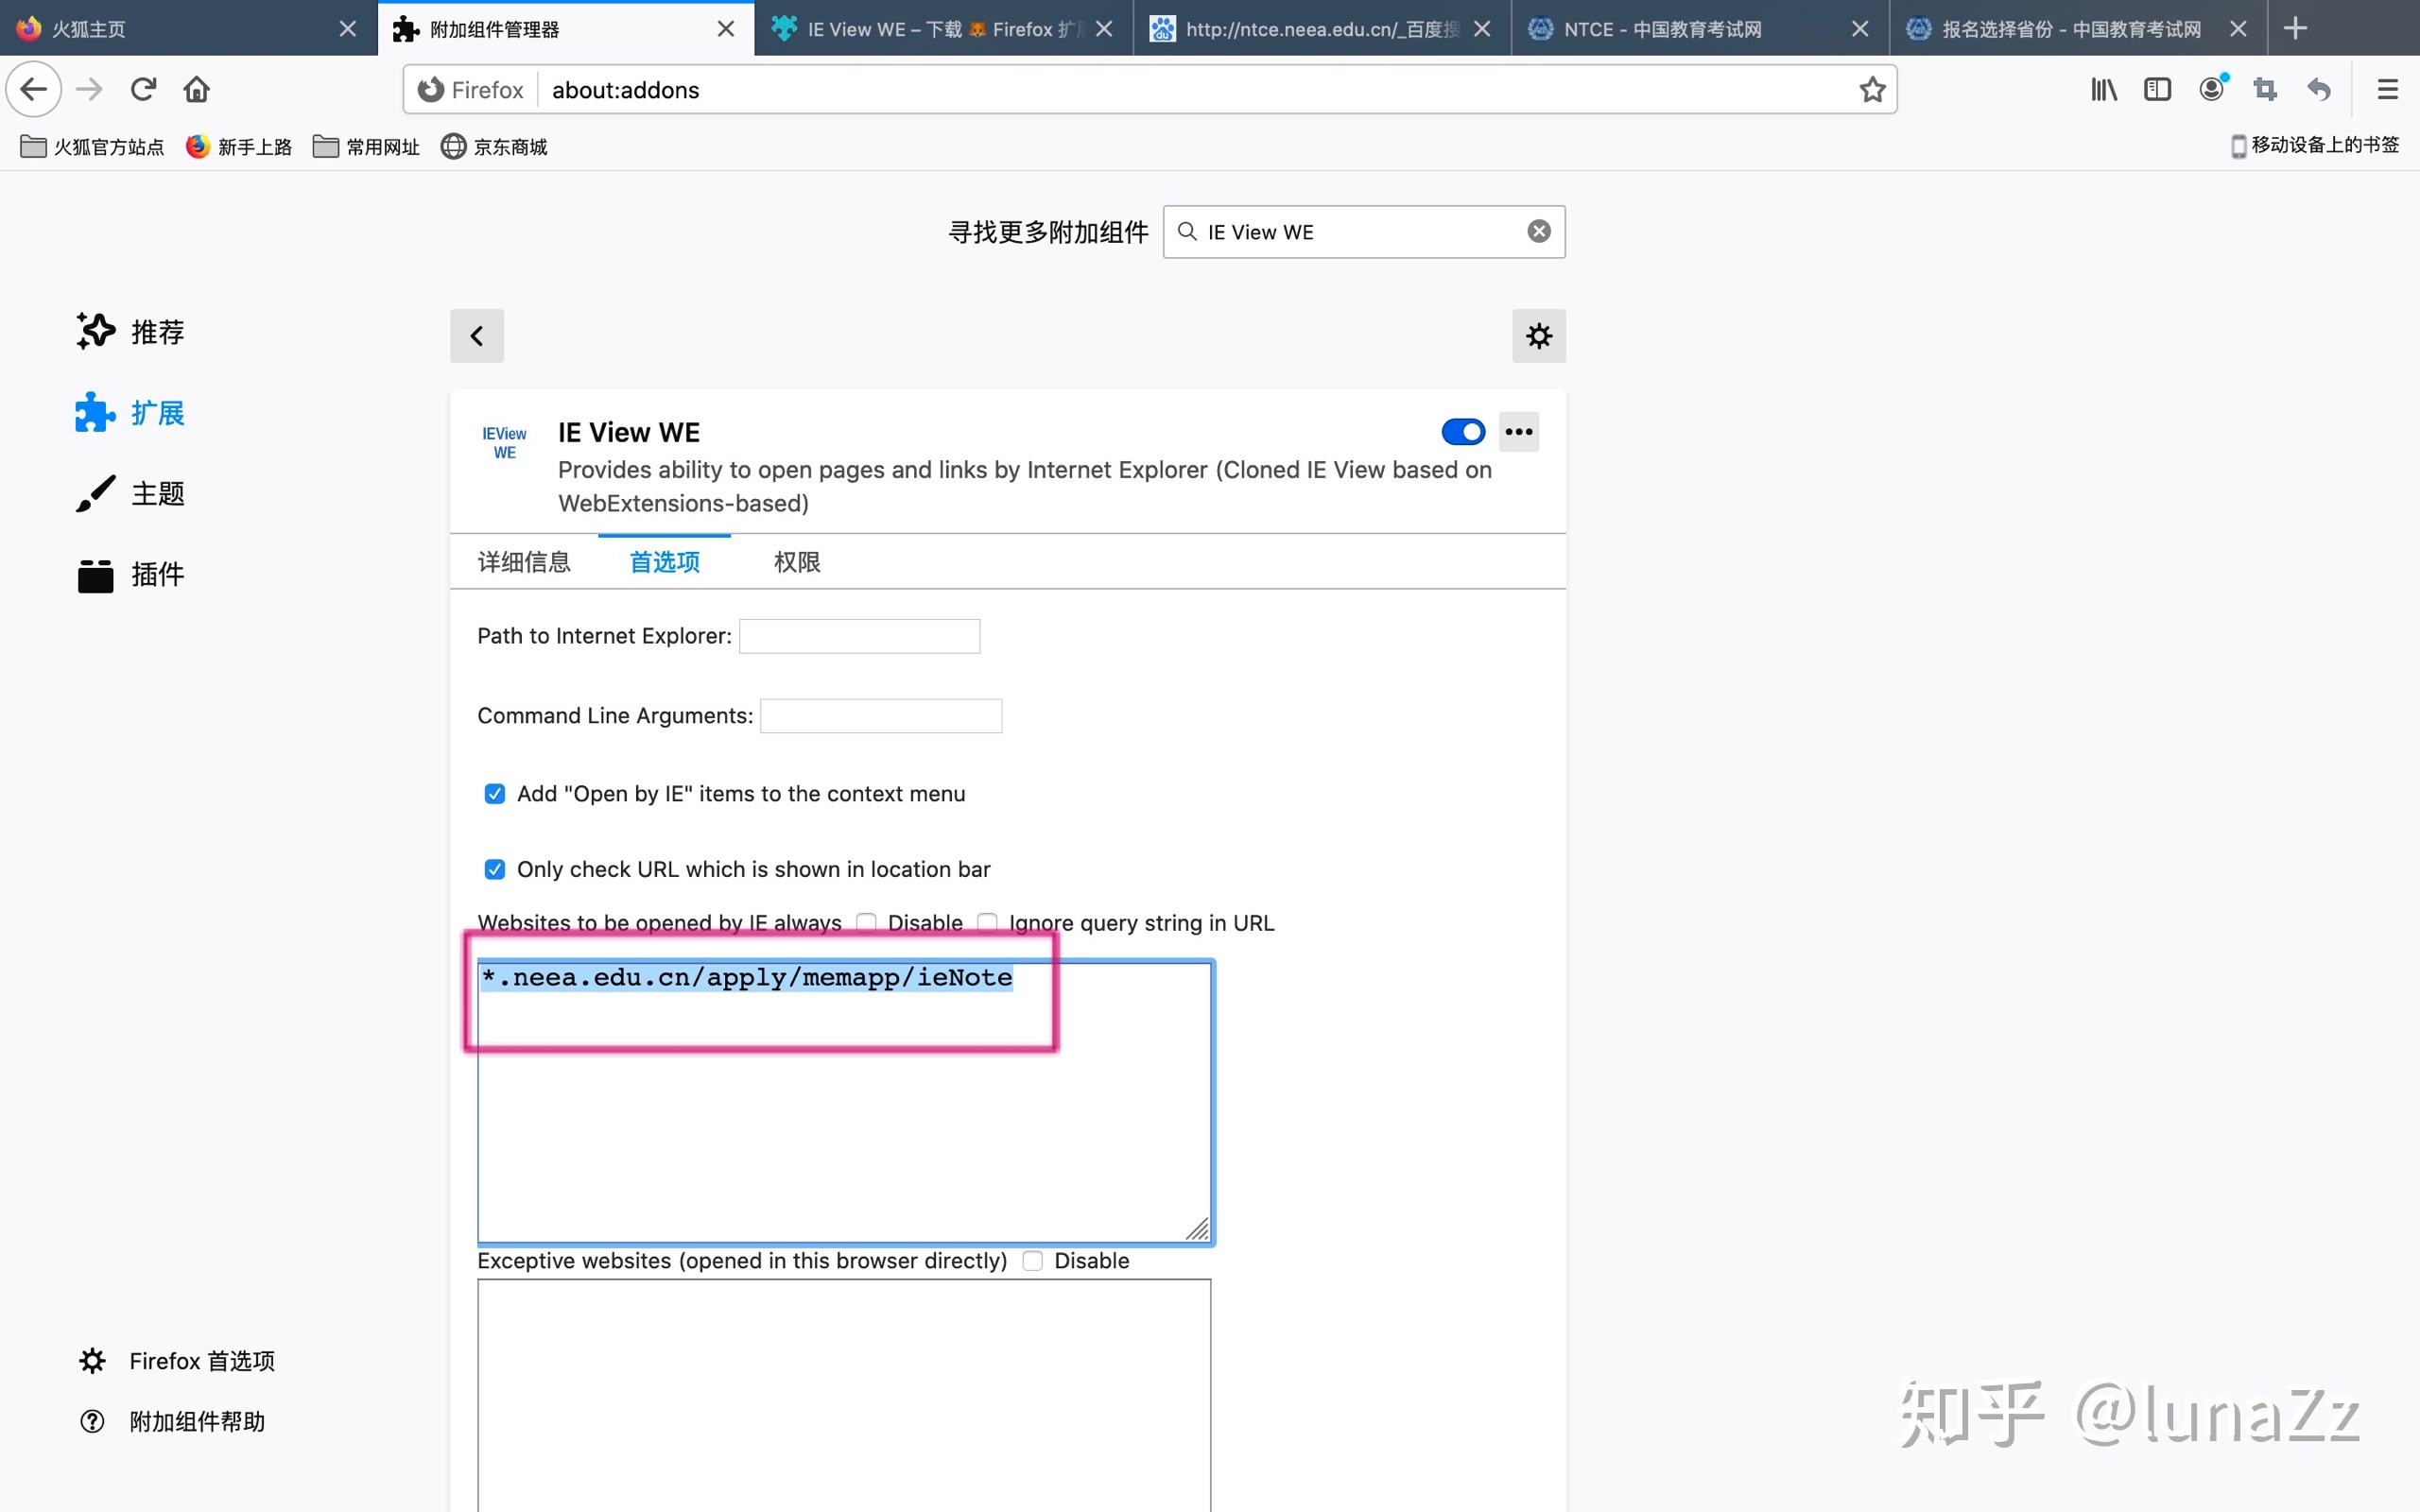Click the screenshot crop tool icon
This screenshot has width=2420, height=1512.
tap(2265, 90)
